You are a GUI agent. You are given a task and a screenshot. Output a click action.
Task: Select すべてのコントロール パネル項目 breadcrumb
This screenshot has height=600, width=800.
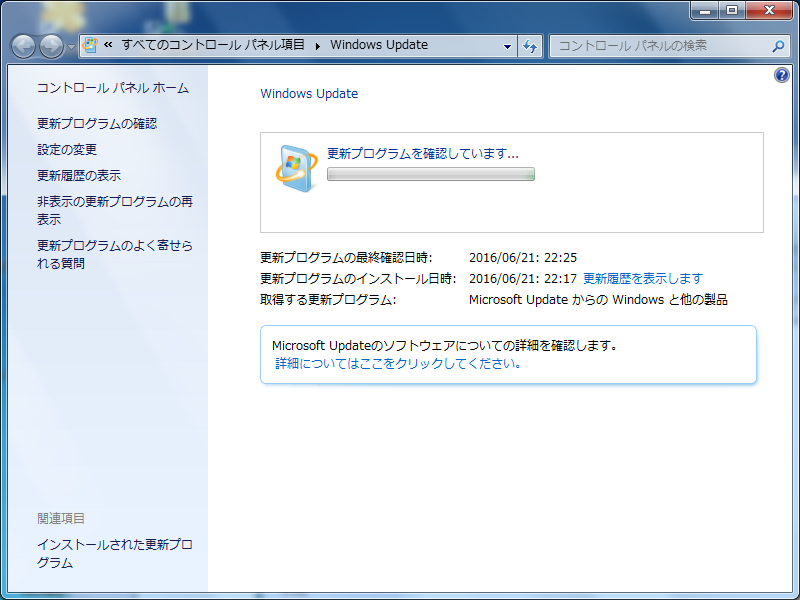point(213,45)
